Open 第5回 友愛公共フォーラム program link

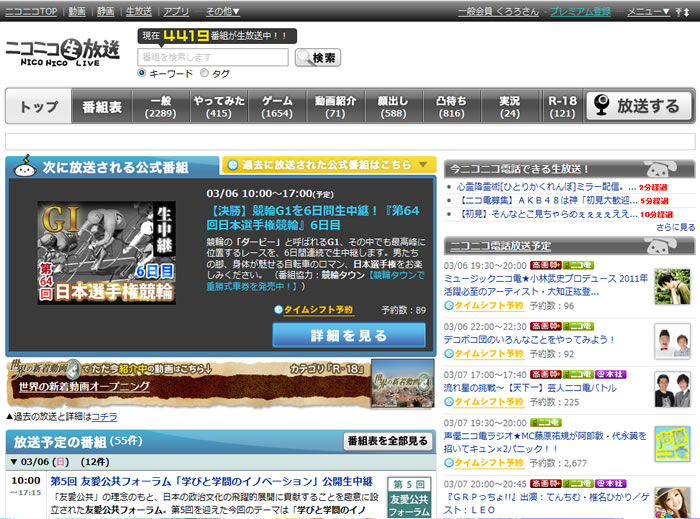[x=211, y=481]
